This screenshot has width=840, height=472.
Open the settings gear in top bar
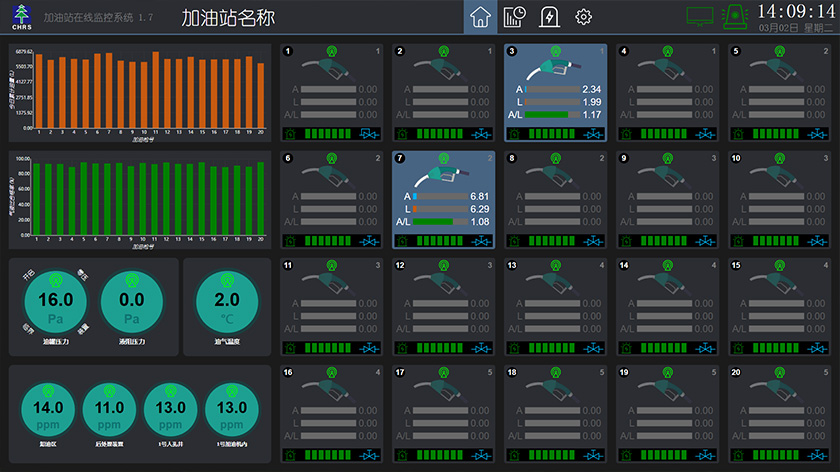point(583,17)
